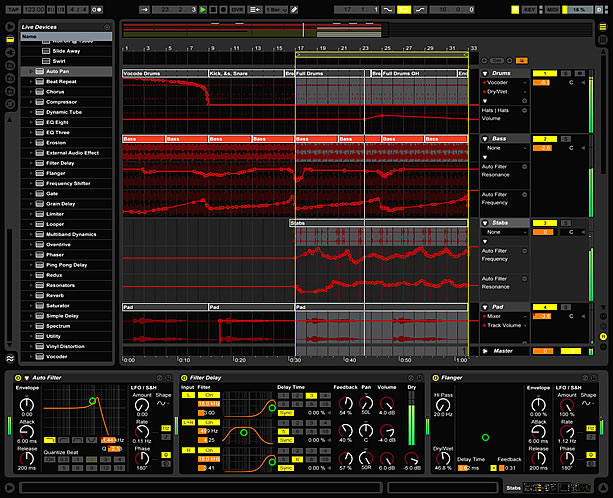Fold the Drums track
Image resolution: width=613 pixels, height=498 pixels.
pos(485,73)
